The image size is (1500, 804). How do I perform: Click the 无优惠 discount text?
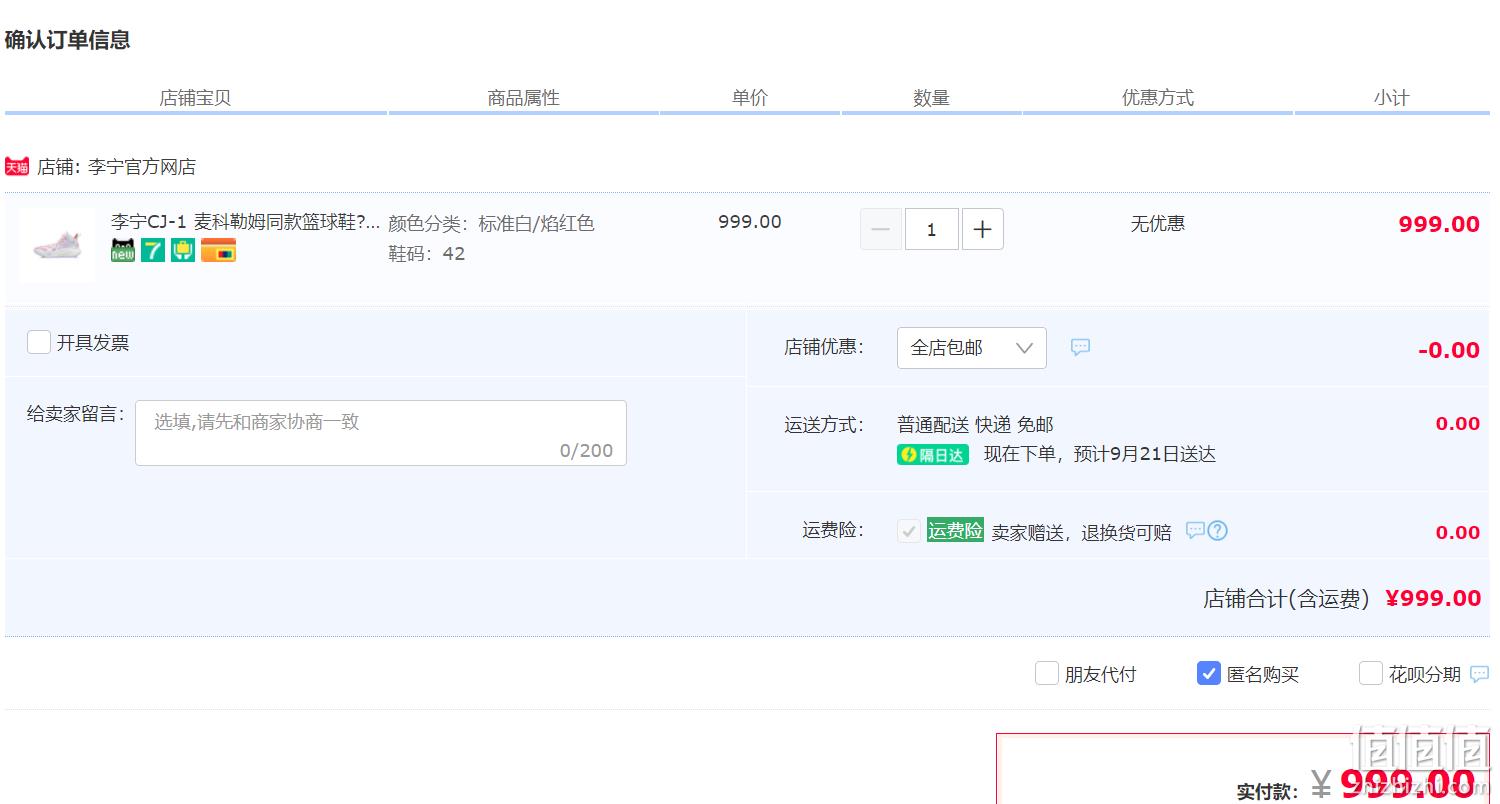coord(1158,224)
